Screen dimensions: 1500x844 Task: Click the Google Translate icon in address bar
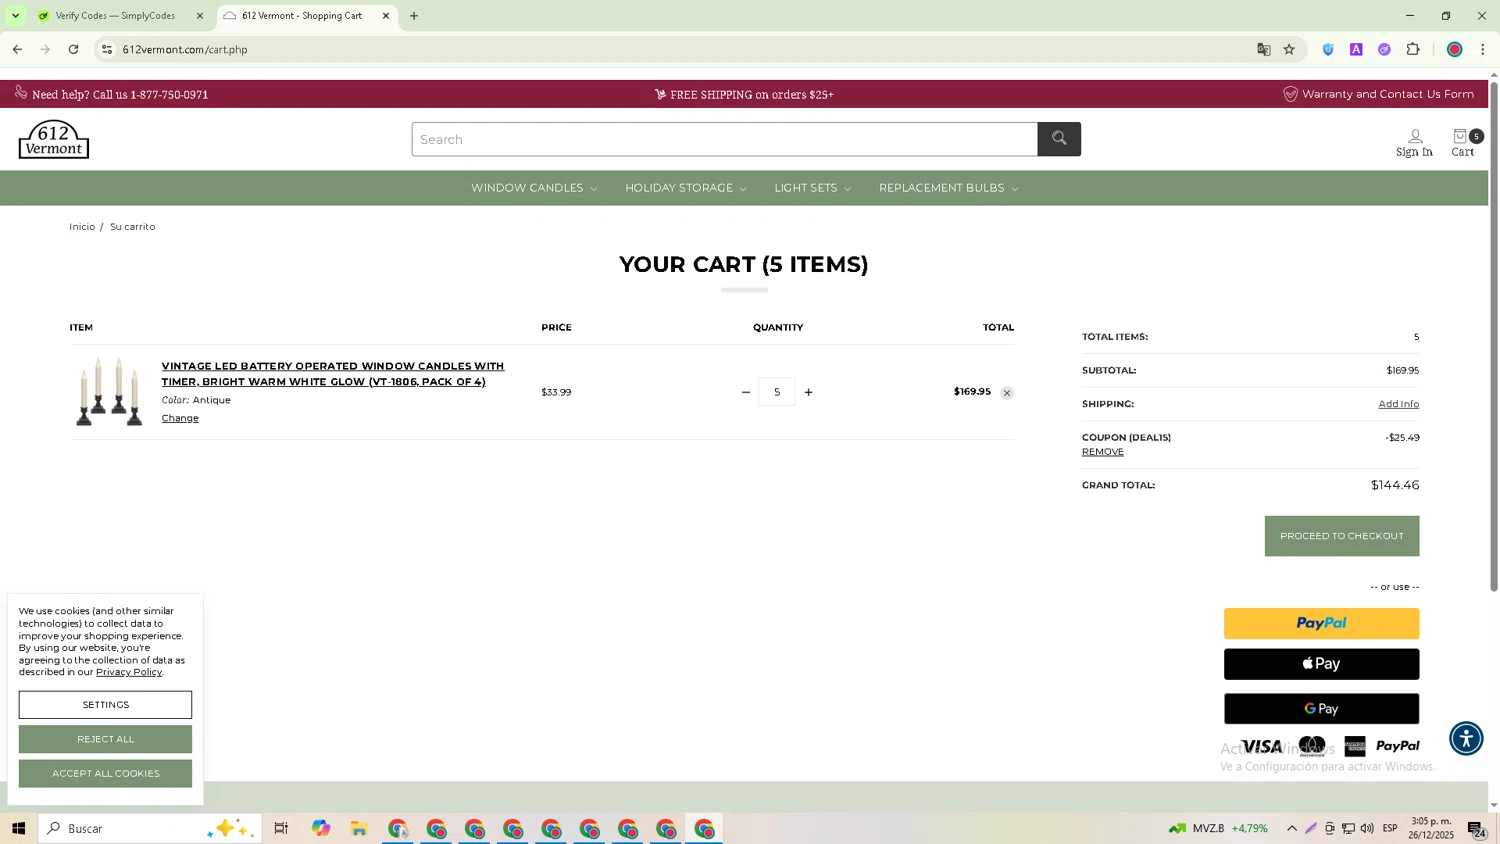(x=1264, y=49)
